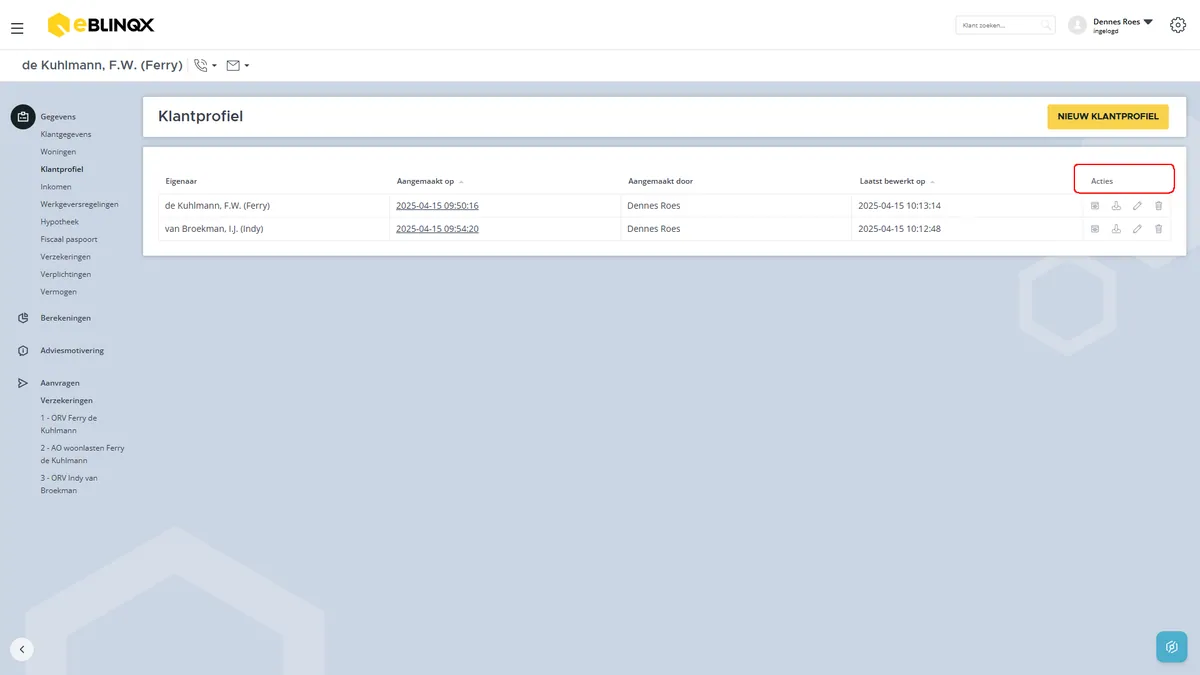Open the settings gear icon
Viewport: 1200px width, 675px height.
pos(1177,25)
